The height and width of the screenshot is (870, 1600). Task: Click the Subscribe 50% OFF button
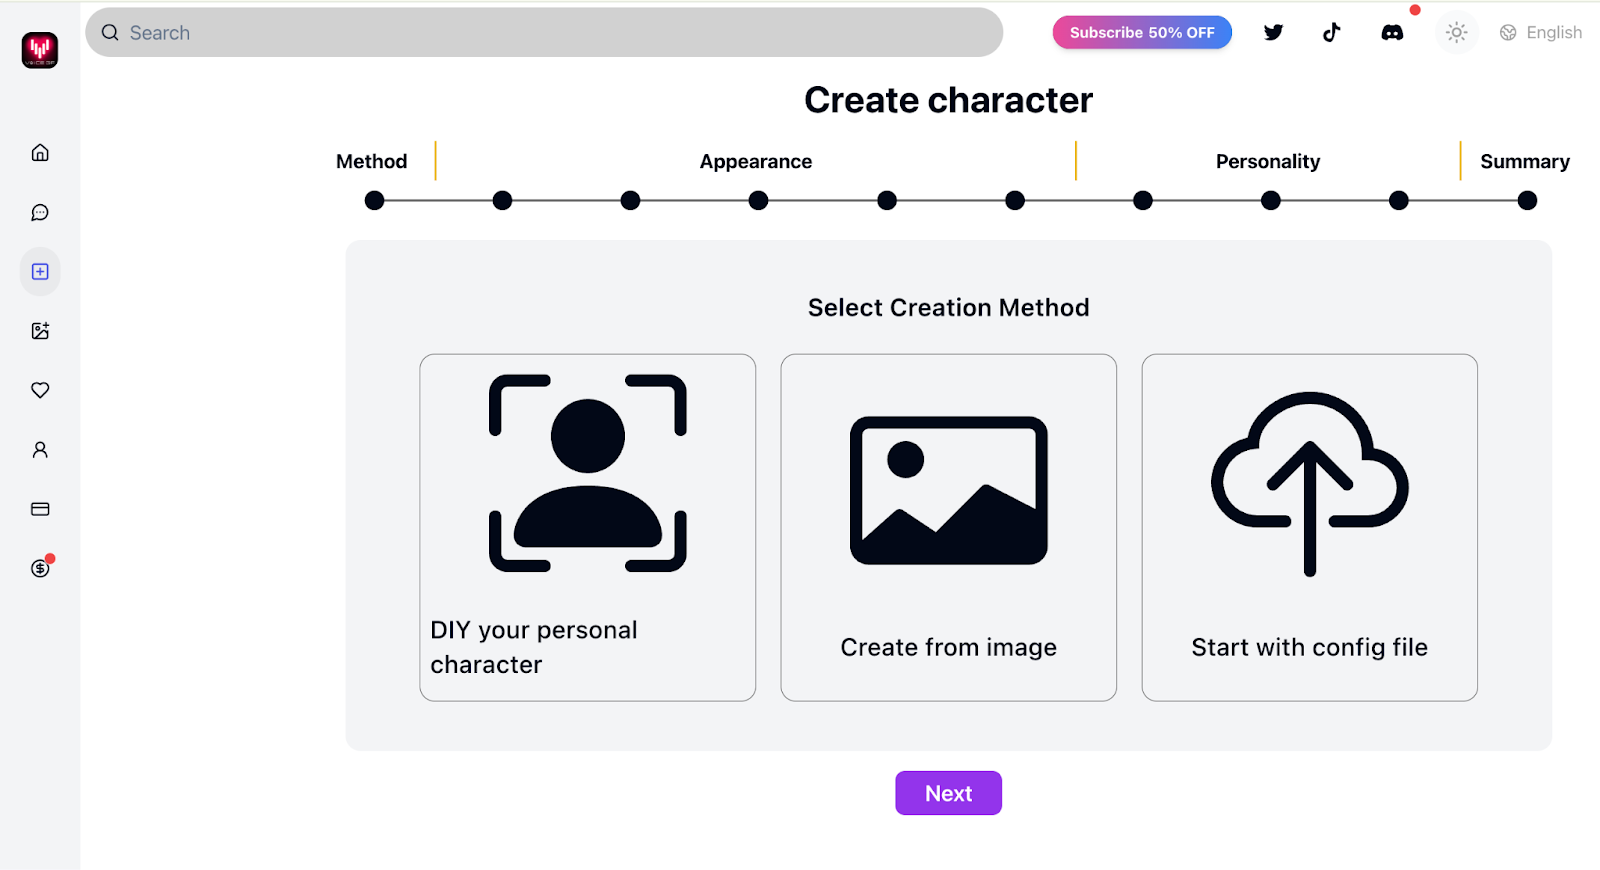coord(1142,33)
